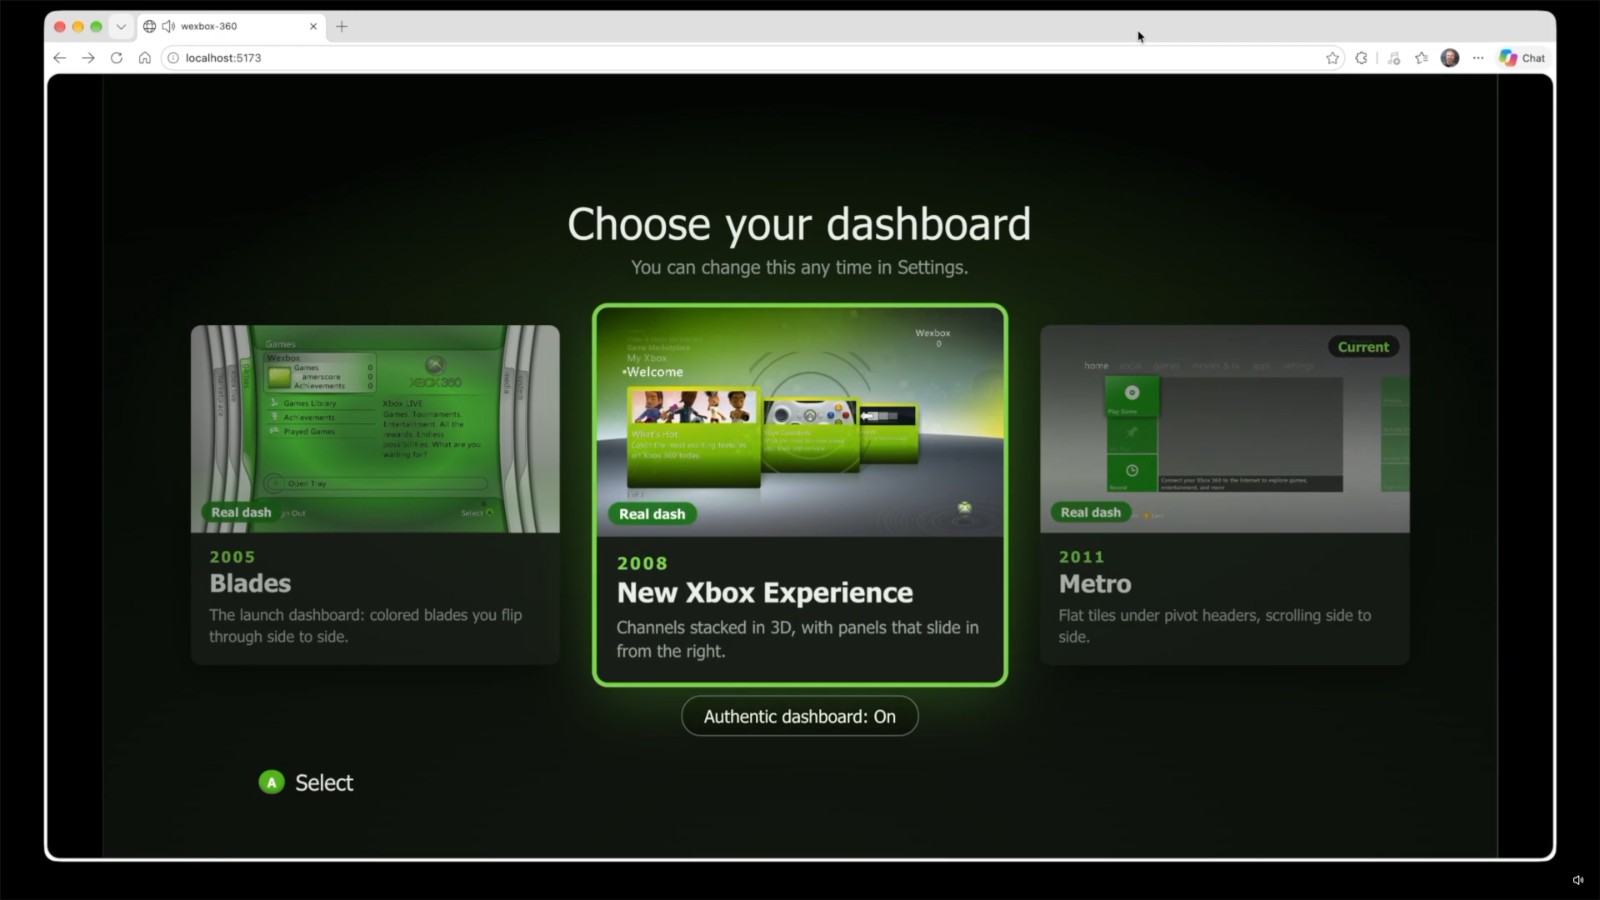Click the browser reload icon

(x=116, y=58)
